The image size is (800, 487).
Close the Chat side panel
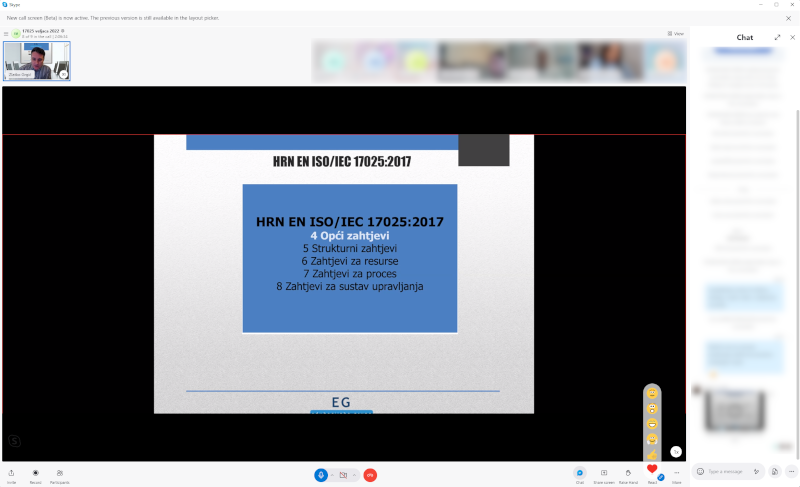(x=792, y=37)
